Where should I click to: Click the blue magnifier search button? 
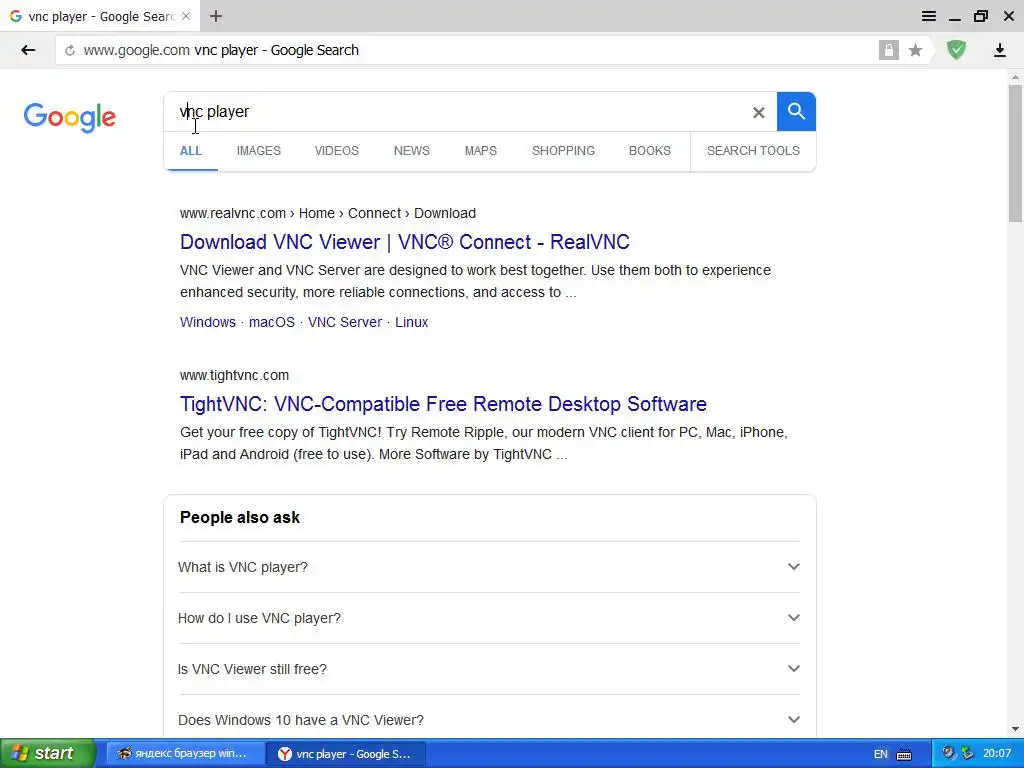click(796, 112)
